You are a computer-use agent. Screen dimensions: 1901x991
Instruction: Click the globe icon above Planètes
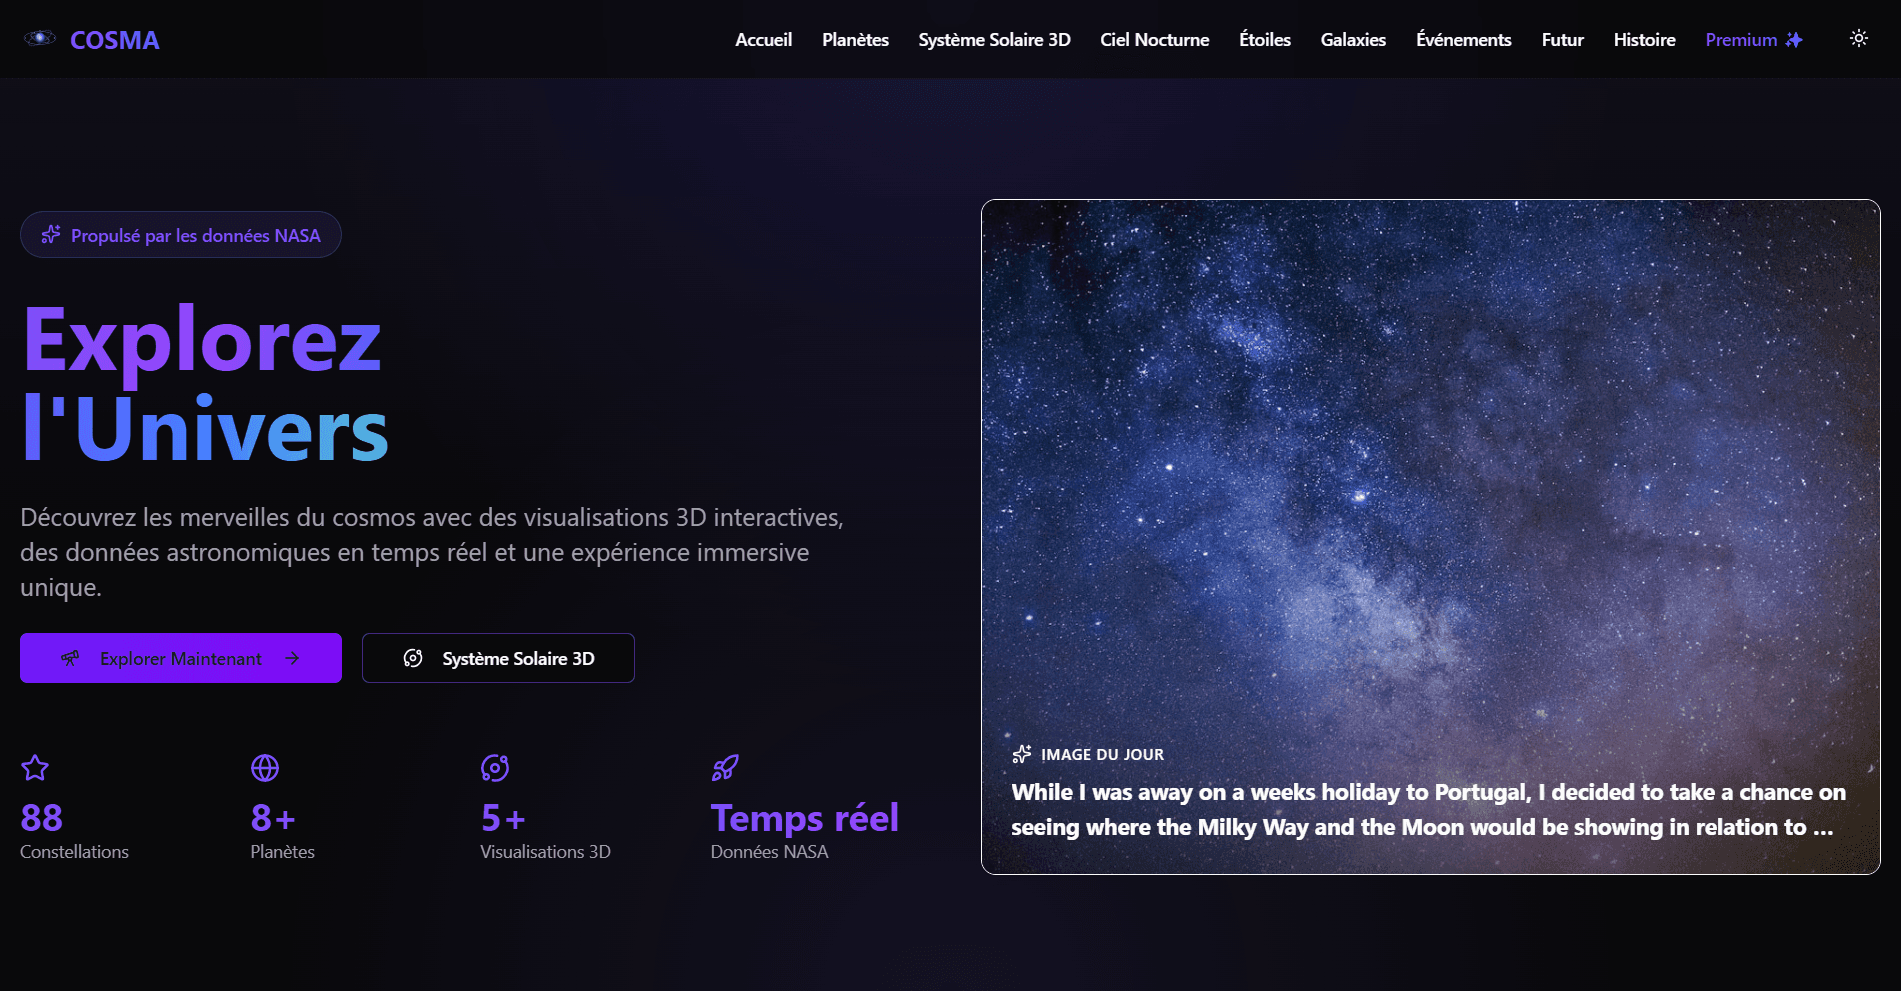pyautogui.click(x=265, y=768)
